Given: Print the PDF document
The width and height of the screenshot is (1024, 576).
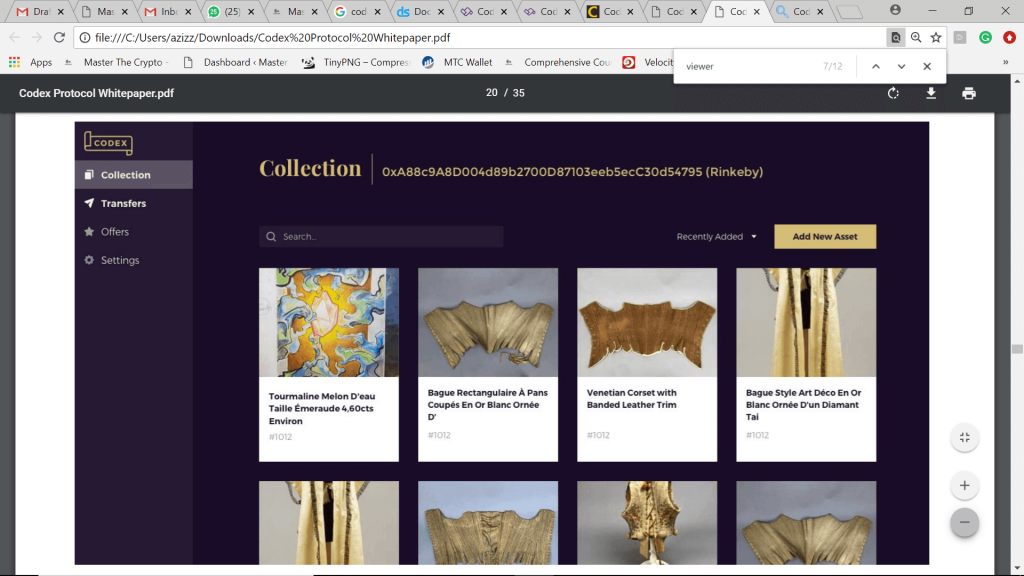Looking at the screenshot, I should tap(969, 93).
